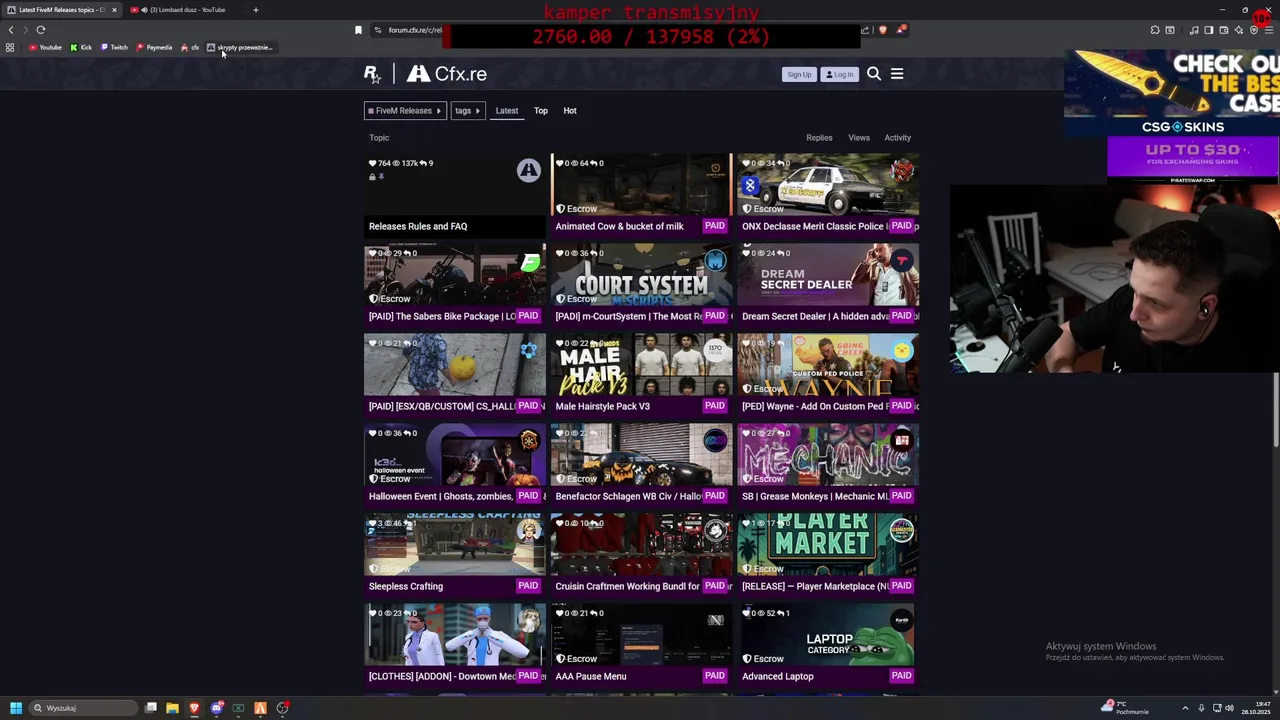Viewport: 1280px width, 720px height.
Task: Open the Youtube bookmark
Action: click(46, 47)
